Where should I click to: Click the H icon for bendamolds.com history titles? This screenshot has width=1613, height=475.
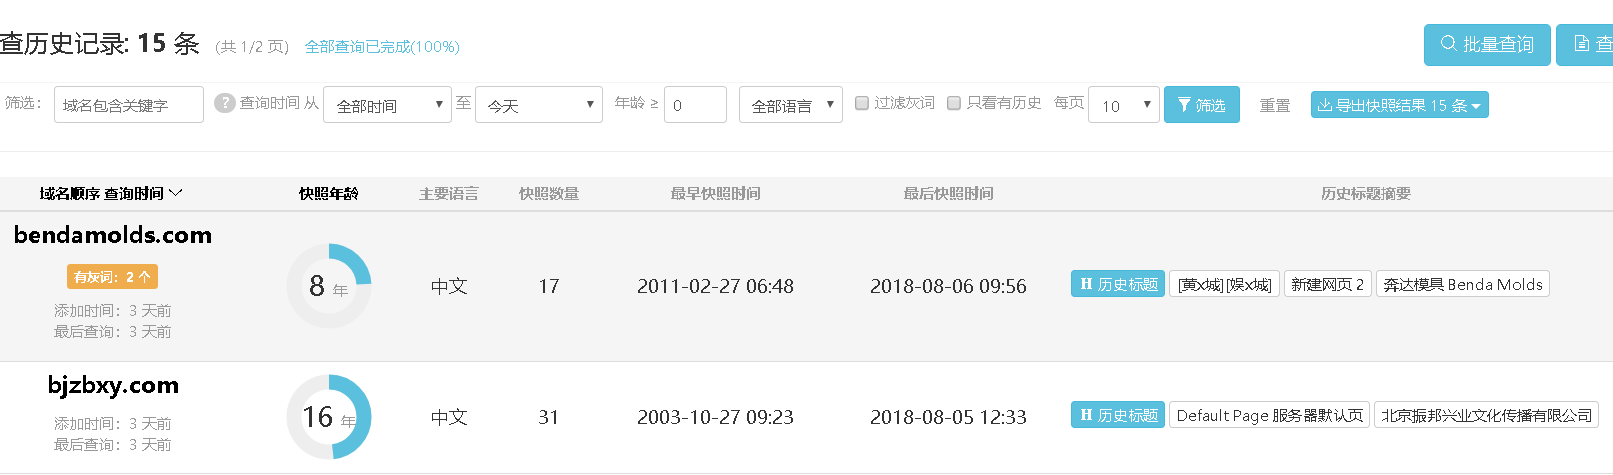(x=1086, y=284)
